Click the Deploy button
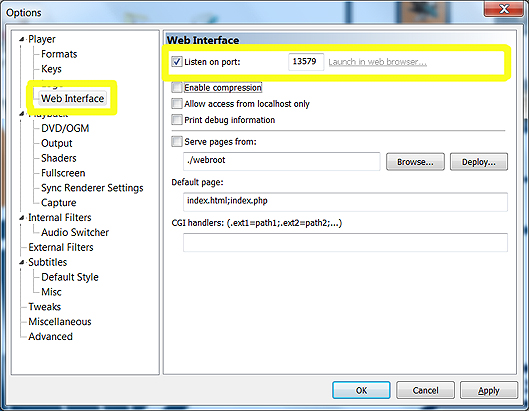 point(479,162)
